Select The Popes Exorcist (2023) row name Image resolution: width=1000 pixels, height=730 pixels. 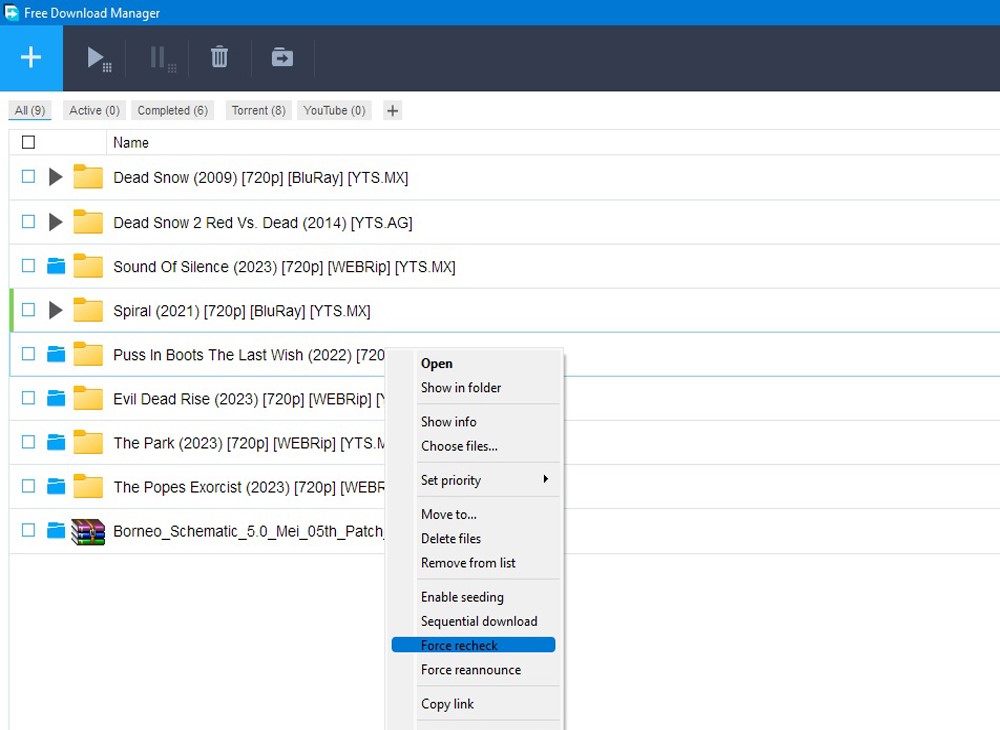(249, 487)
